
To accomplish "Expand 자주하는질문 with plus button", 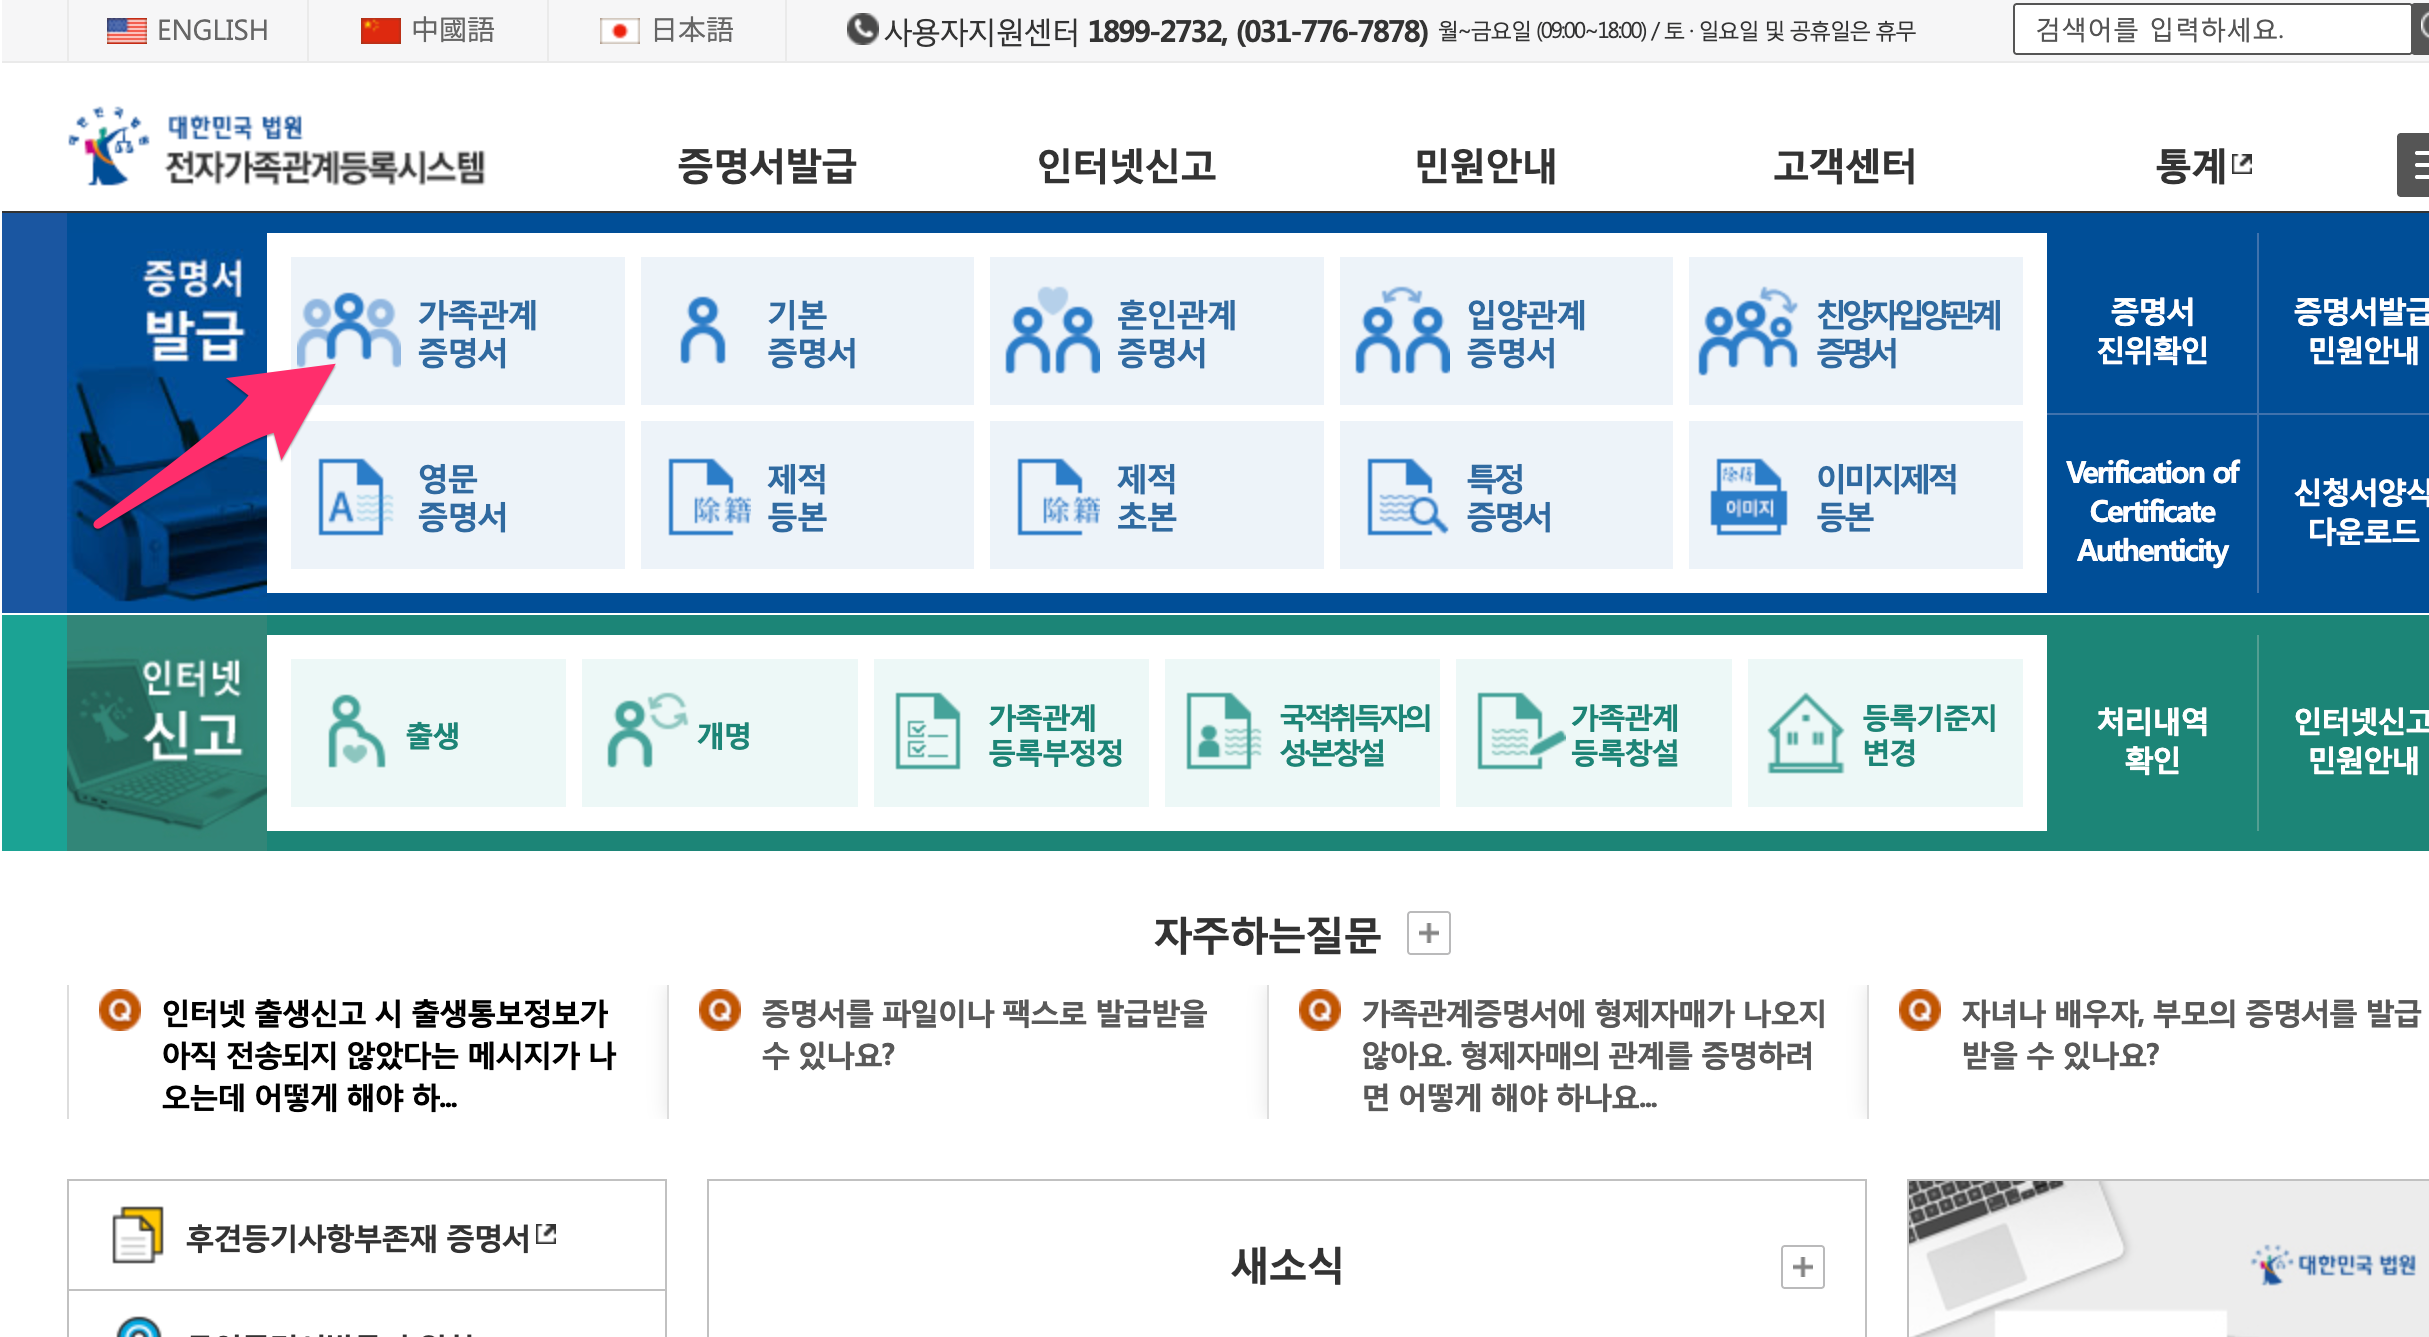I will click(x=1428, y=933).
